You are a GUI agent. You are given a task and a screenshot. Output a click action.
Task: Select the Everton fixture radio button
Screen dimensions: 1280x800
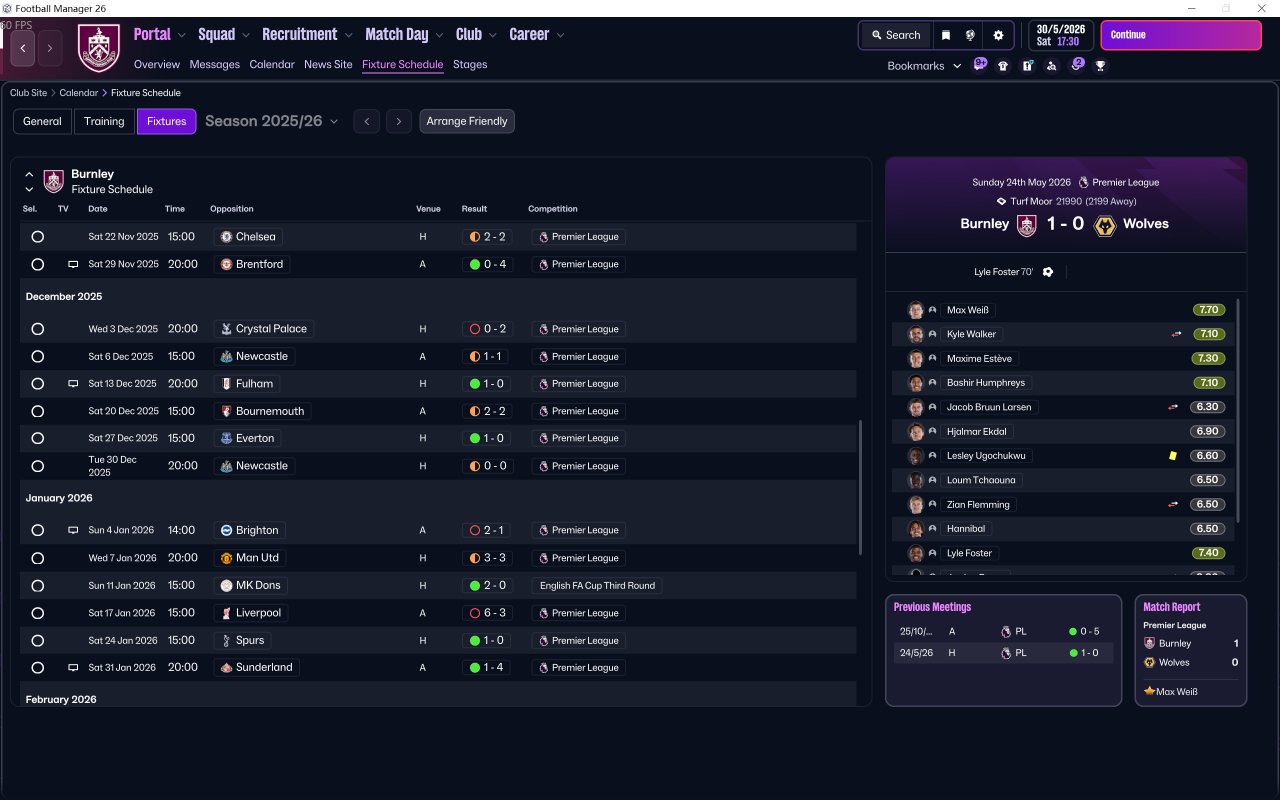tap(38, 438)
